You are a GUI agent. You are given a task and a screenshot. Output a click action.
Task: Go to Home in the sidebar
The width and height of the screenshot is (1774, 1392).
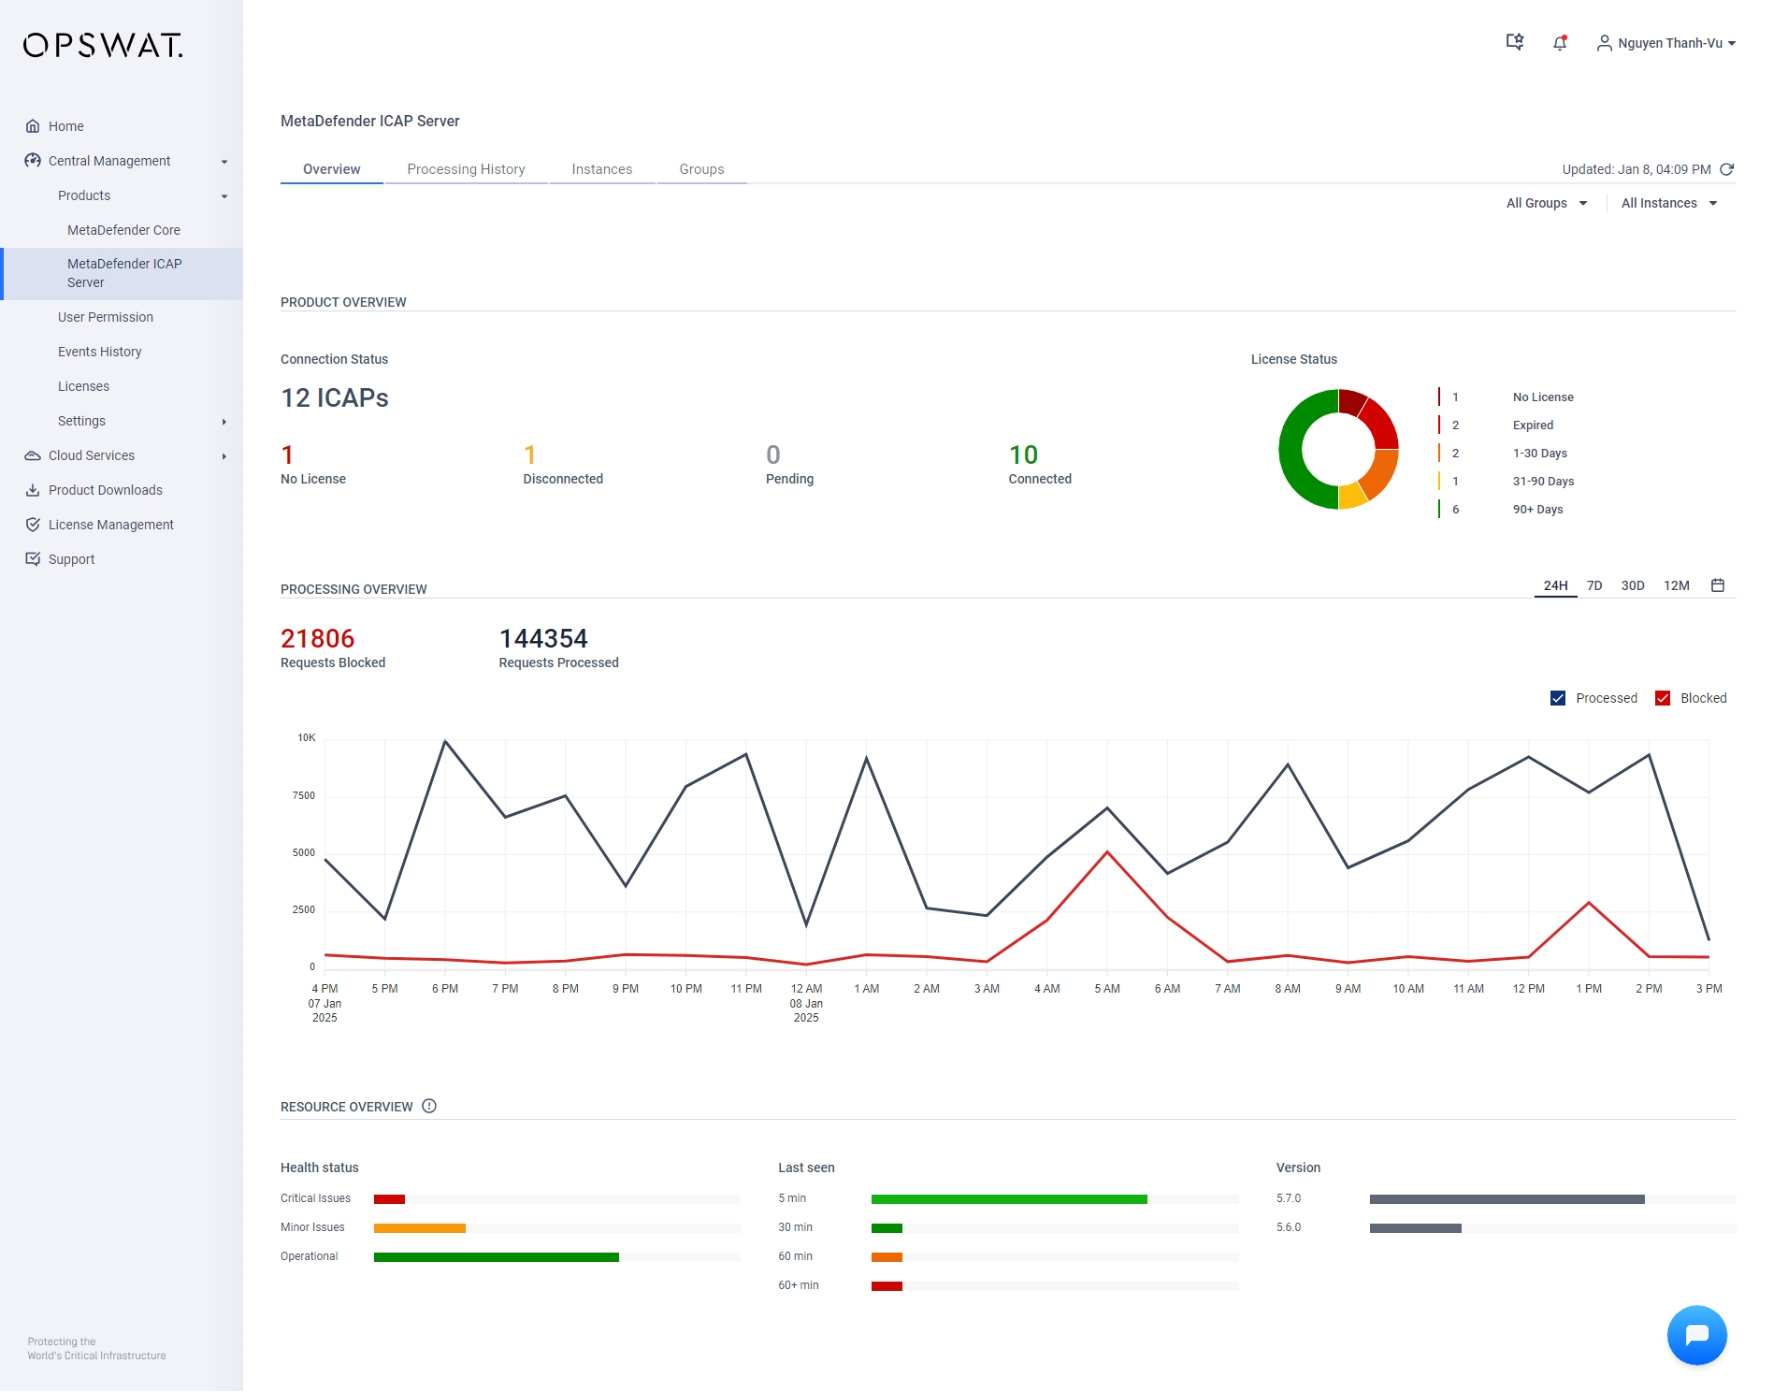pyautogui.click(x=66, y=126)
